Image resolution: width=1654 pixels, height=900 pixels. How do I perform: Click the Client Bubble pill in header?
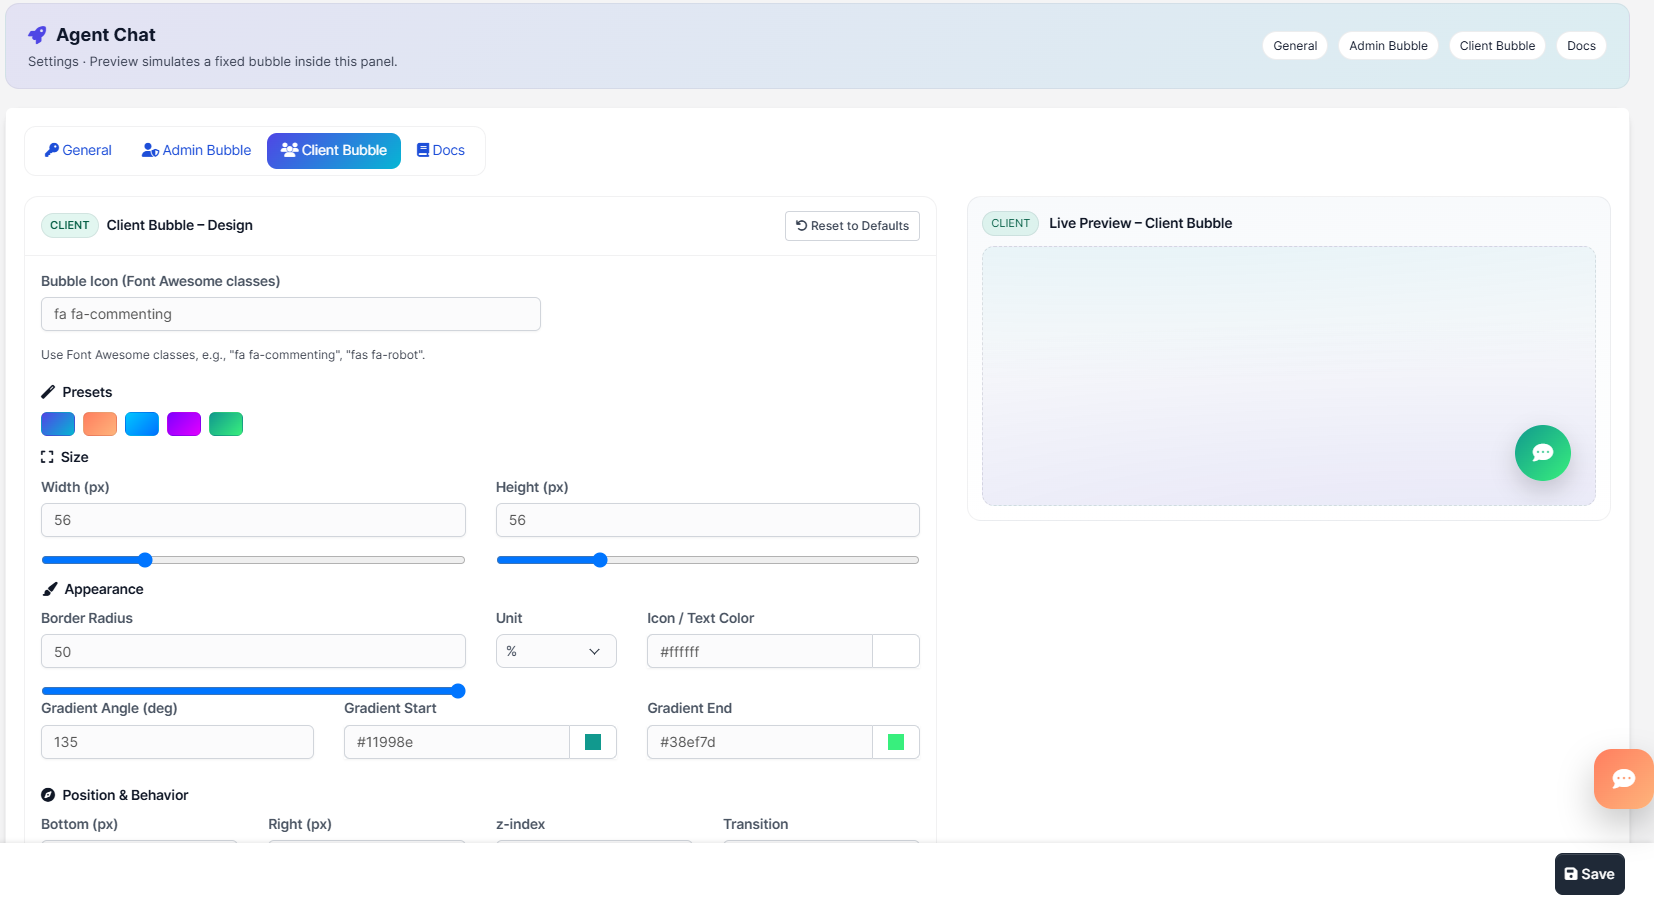click(1497, 46)
